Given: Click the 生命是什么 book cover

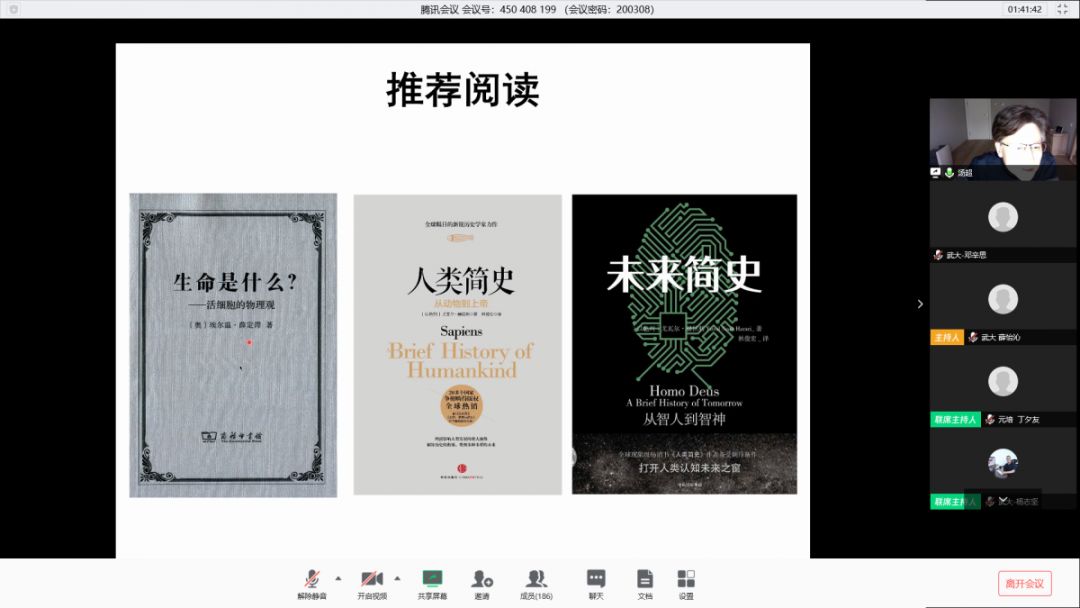Looking at the screenshot, I should 233,345.
